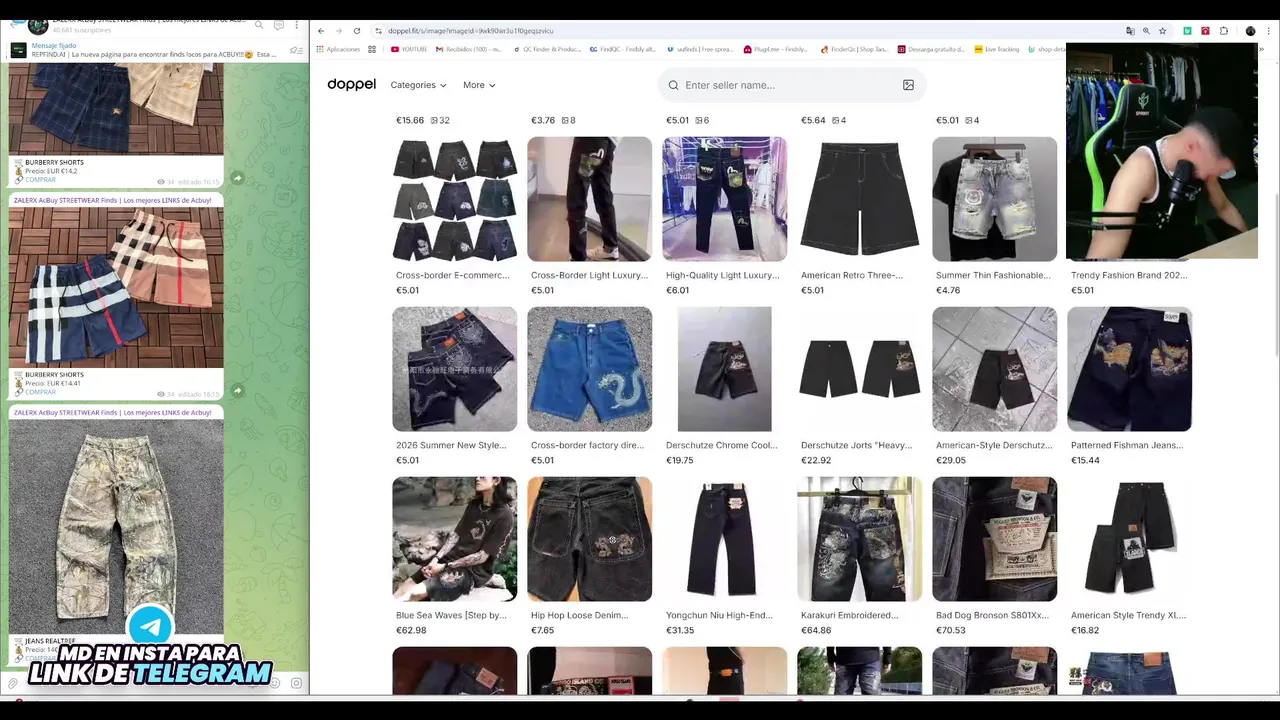Screen dimensions: 1280x720
Task: Open Patterned Fishman Jeans thumbnail
Action: pyautogui.click(x=1130, y=369)
